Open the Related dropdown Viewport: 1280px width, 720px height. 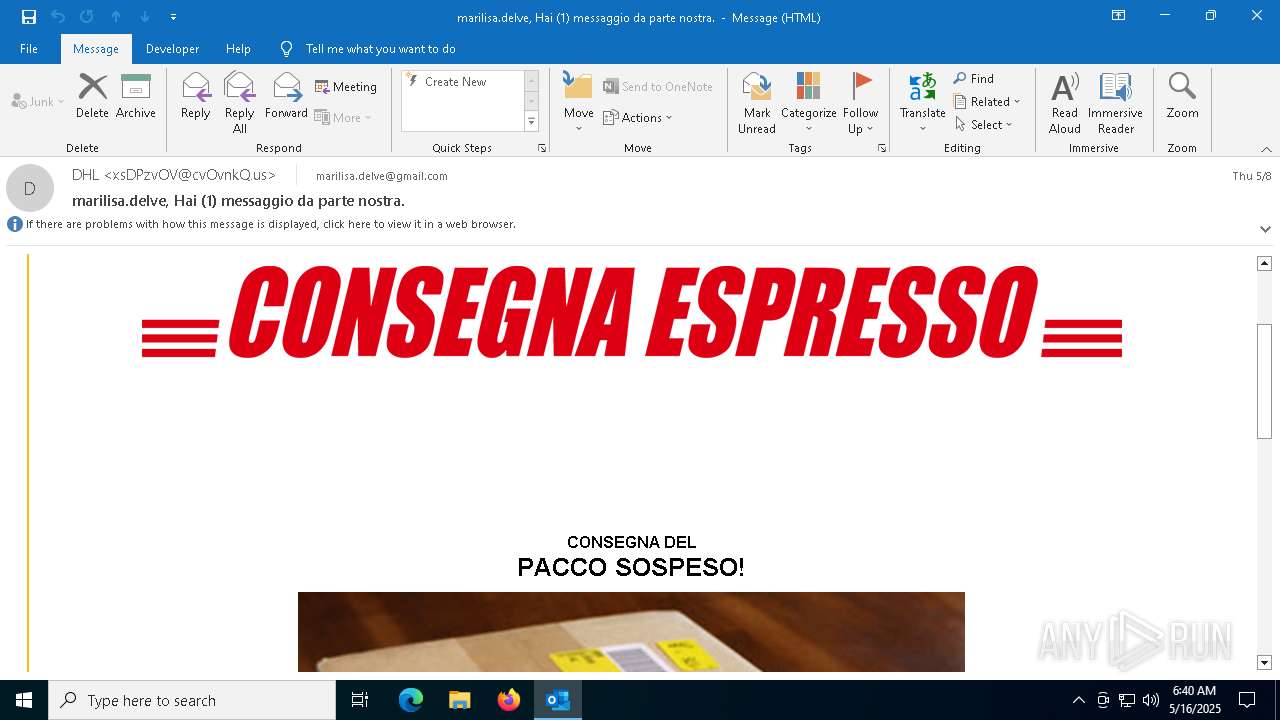[x=987, y=102]
